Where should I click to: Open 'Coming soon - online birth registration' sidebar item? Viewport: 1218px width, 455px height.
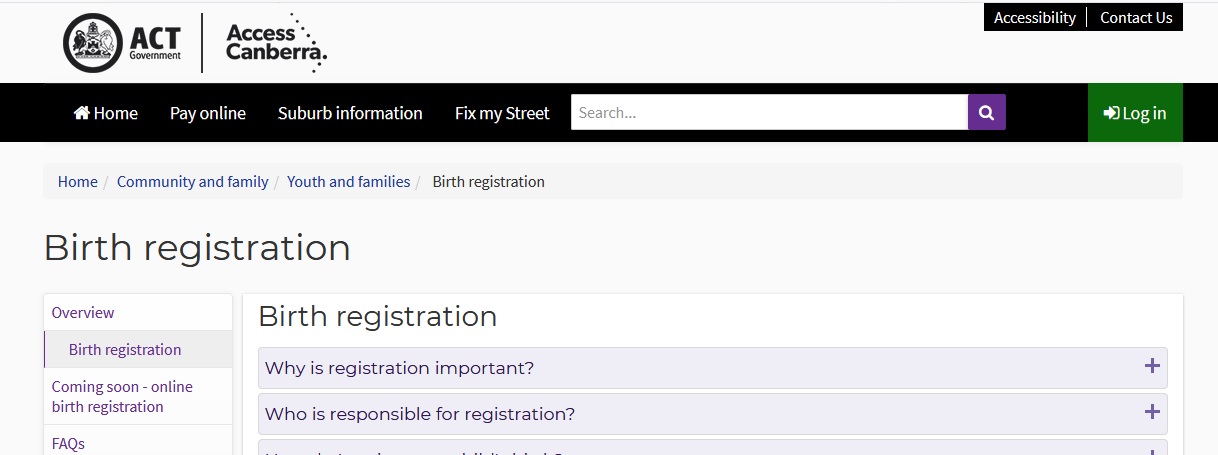pyautogui.click(x=122, y=396)
